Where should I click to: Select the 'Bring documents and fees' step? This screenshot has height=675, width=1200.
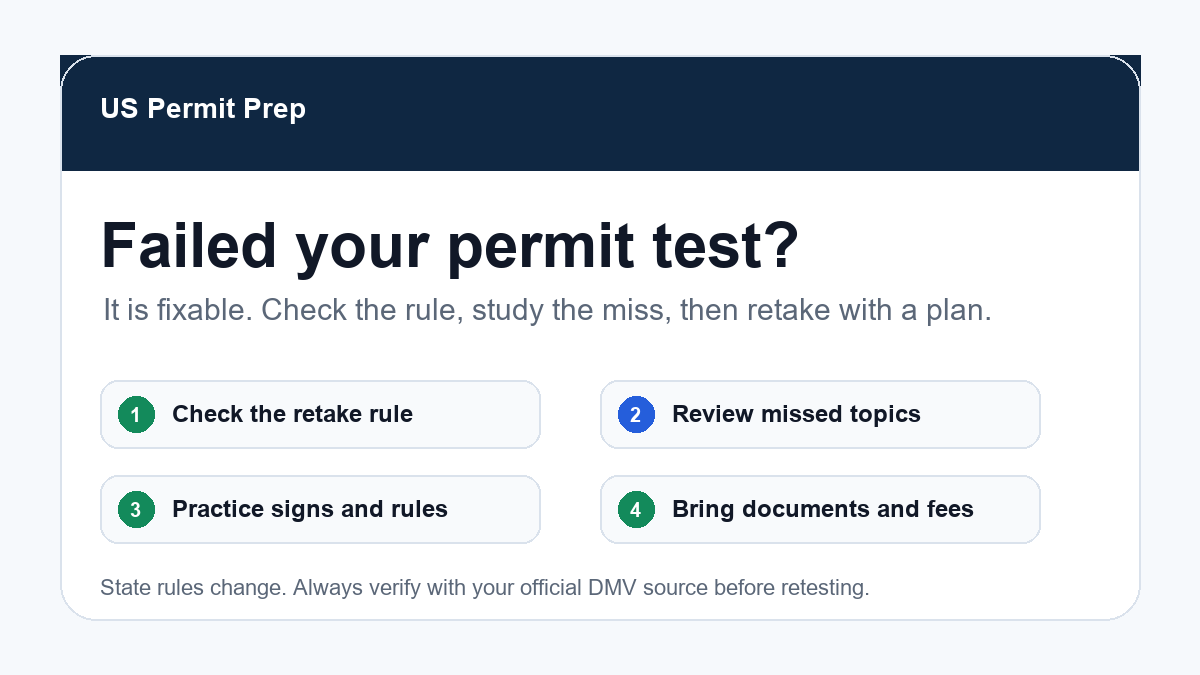pyautogui.click(x=820, y=509)
